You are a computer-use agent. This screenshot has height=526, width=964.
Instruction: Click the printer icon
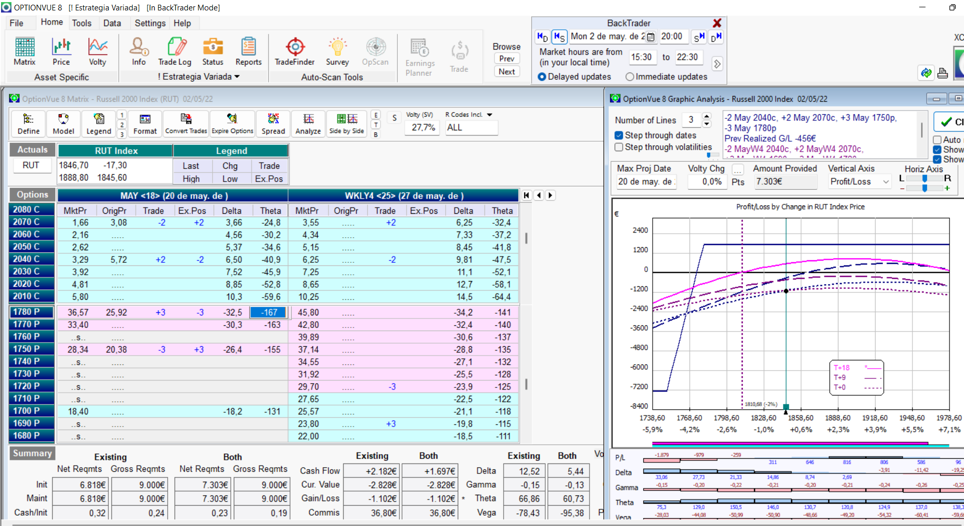tap(942, 73)
